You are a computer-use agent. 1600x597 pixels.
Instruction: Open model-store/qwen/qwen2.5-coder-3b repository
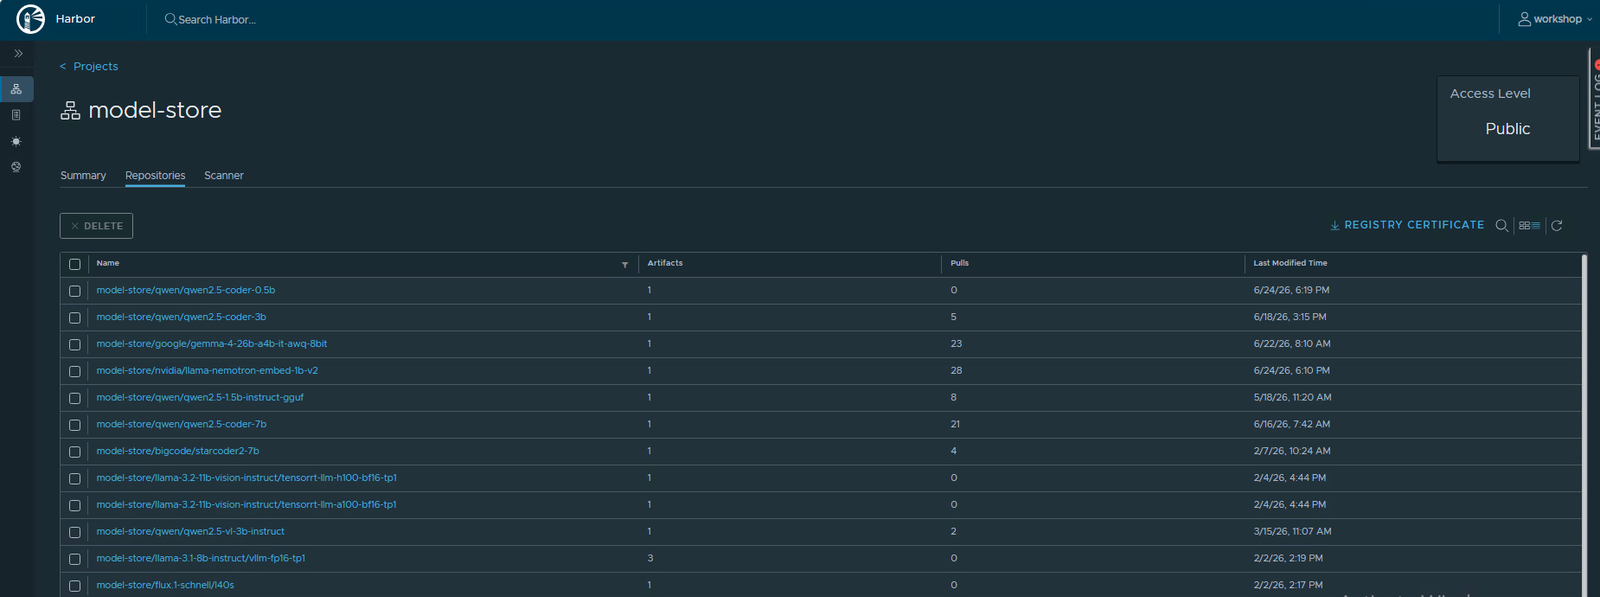tap(181, 317)
